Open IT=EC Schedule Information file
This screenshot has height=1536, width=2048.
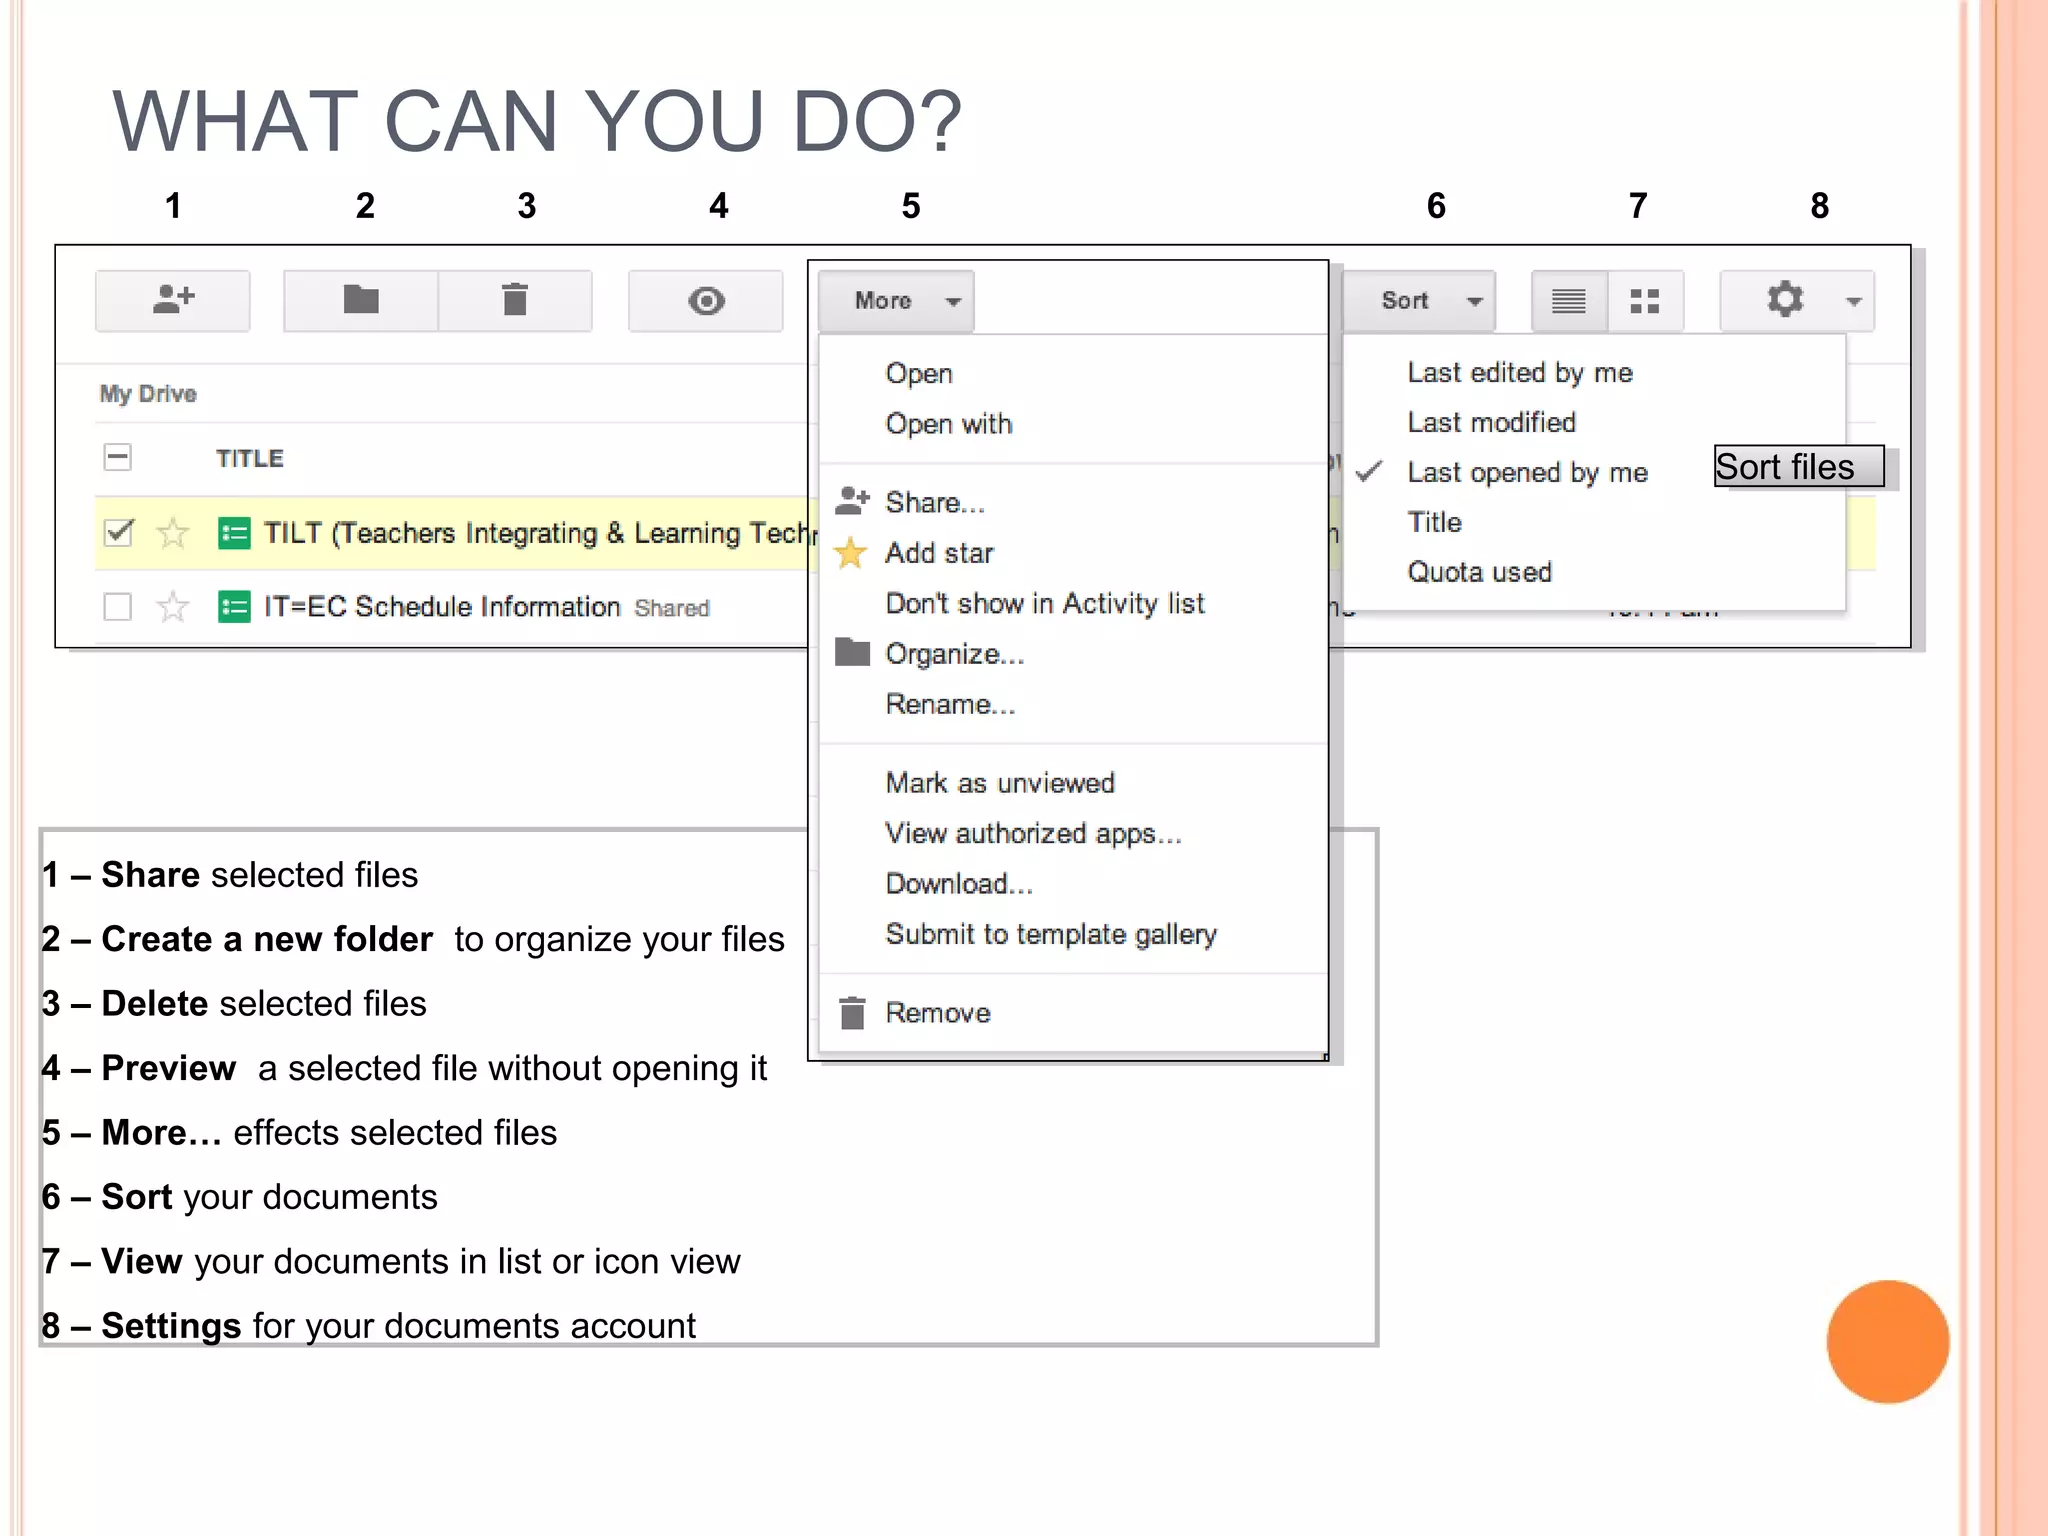(x=442, y=606)
